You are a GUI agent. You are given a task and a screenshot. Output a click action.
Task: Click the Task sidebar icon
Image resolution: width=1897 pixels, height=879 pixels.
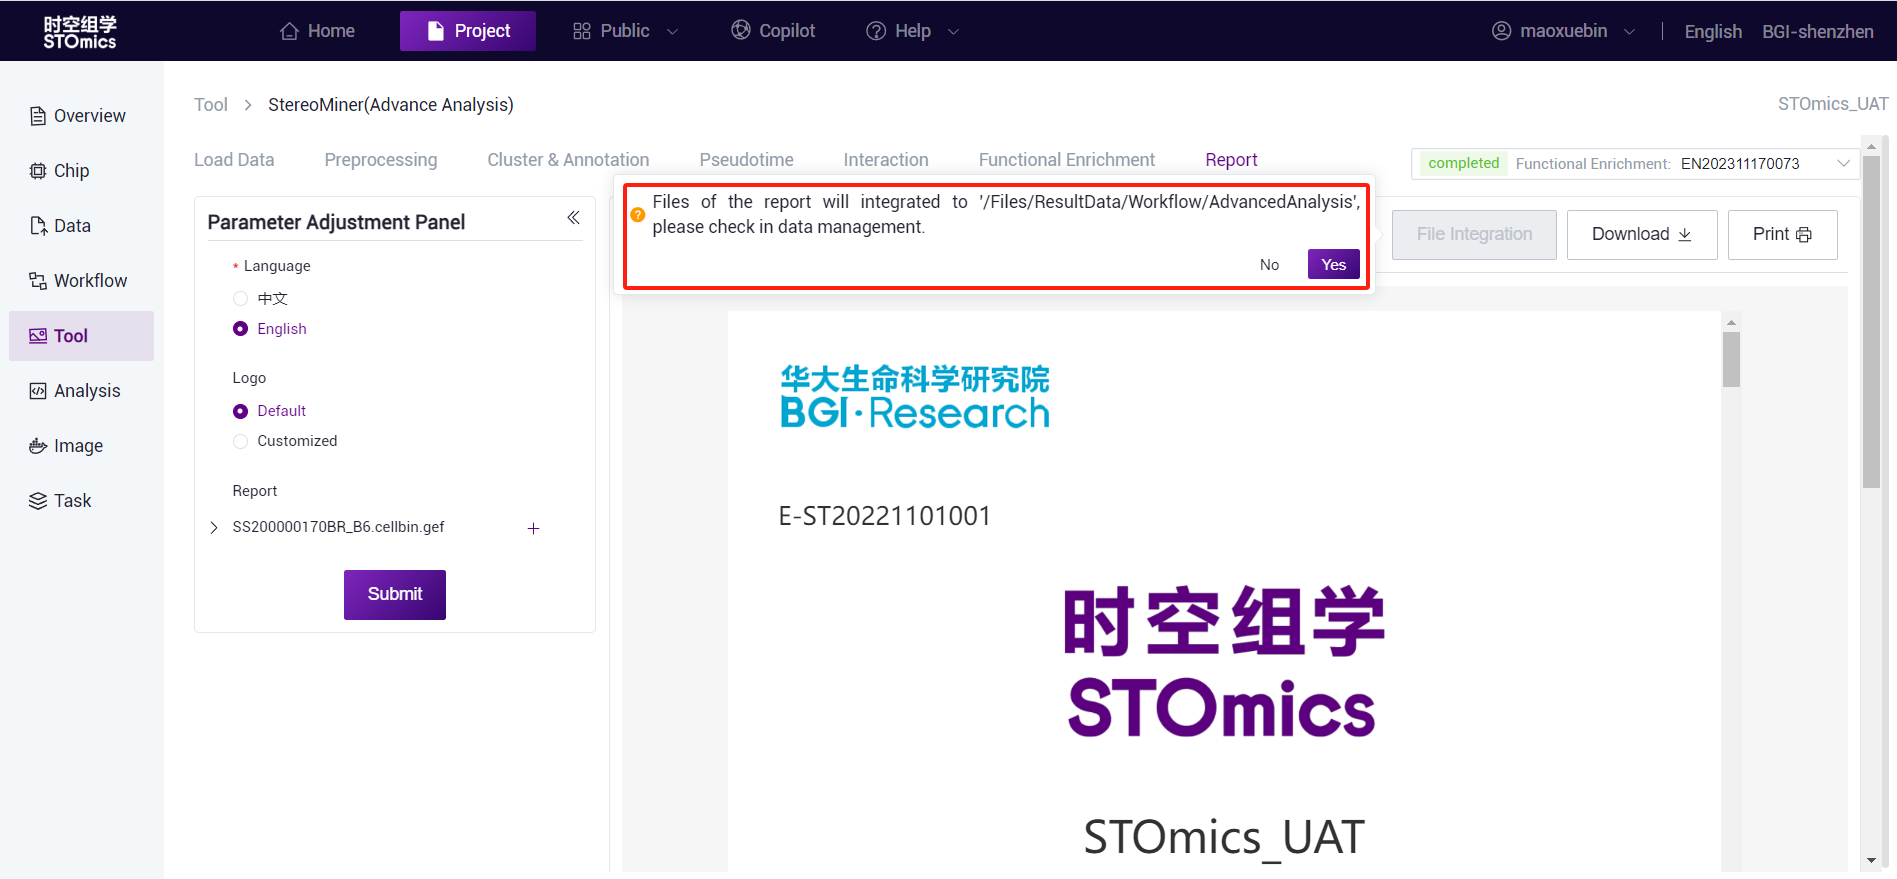38,501
